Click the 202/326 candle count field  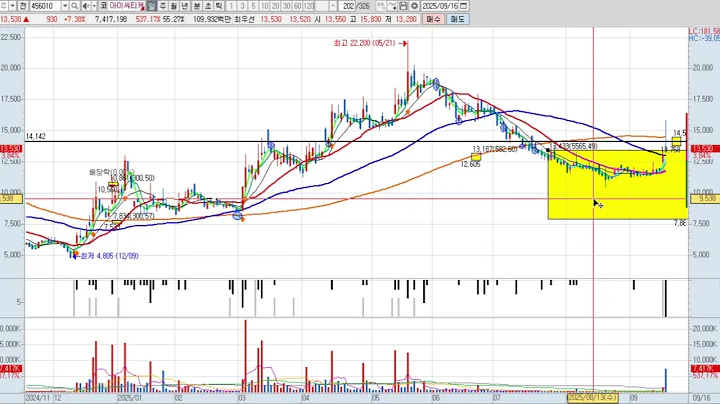tap(356, 6)
